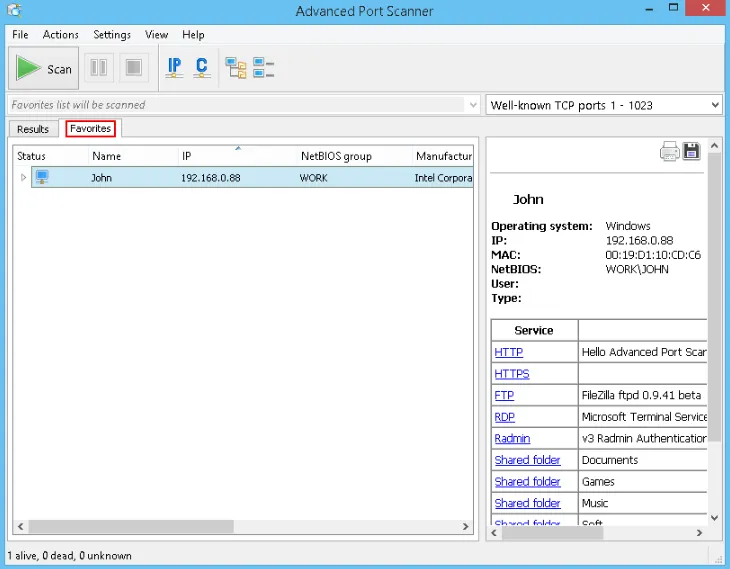Open the HTTP service link

coord(508,352)
